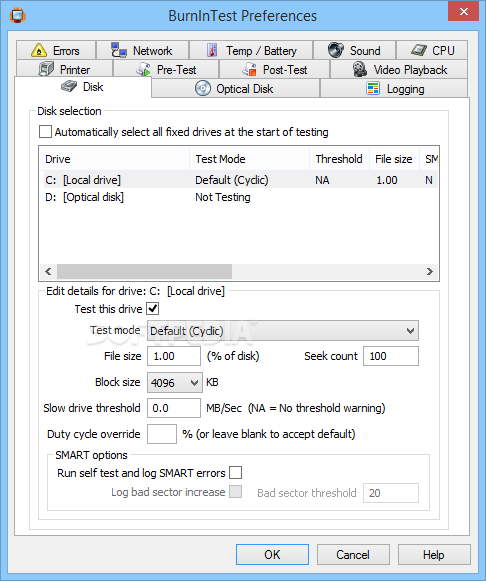This screenshot has height=581, width=486.
Task: Click the Pre-Test tab icon
Action: 143,69
